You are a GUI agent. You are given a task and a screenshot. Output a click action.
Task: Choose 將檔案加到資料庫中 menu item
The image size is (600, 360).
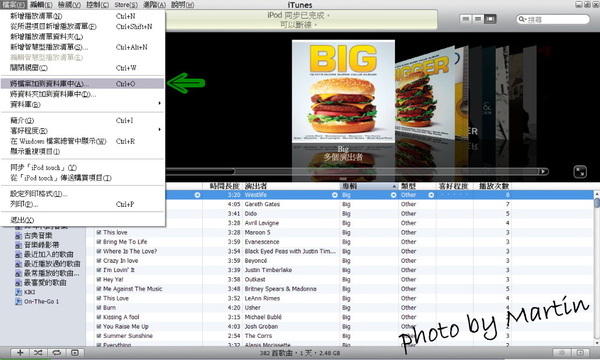point(82,83)
